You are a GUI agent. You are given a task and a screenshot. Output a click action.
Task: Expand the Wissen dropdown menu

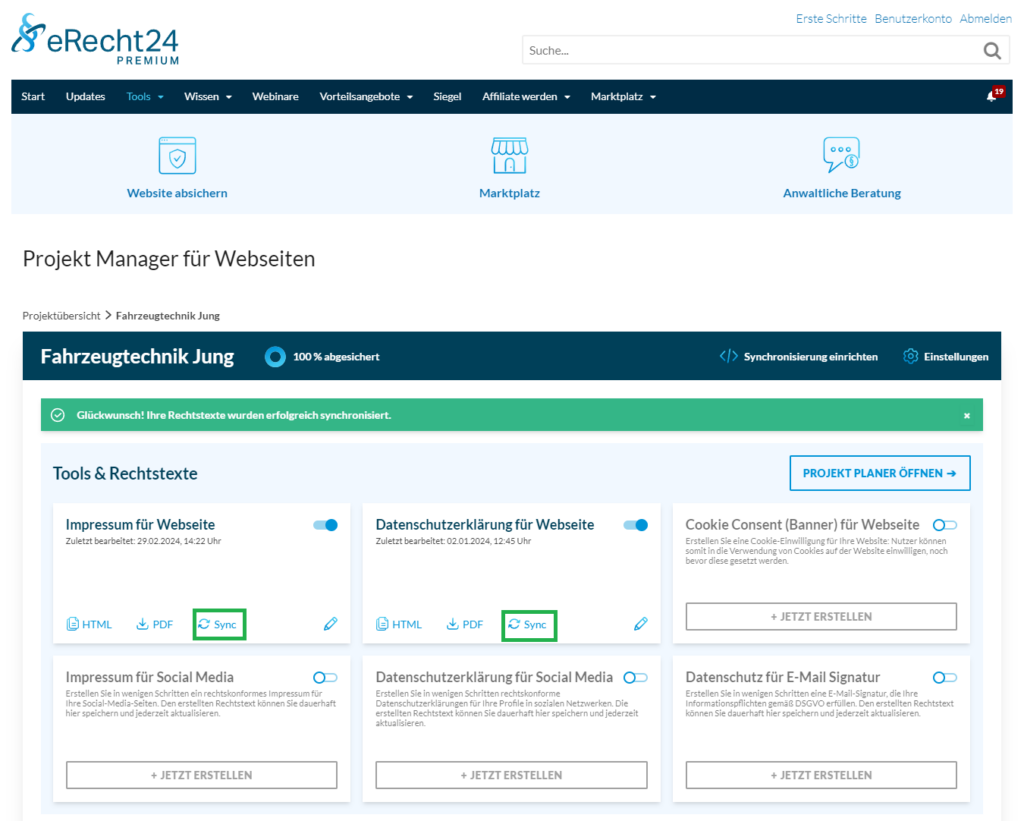[208, 97]
